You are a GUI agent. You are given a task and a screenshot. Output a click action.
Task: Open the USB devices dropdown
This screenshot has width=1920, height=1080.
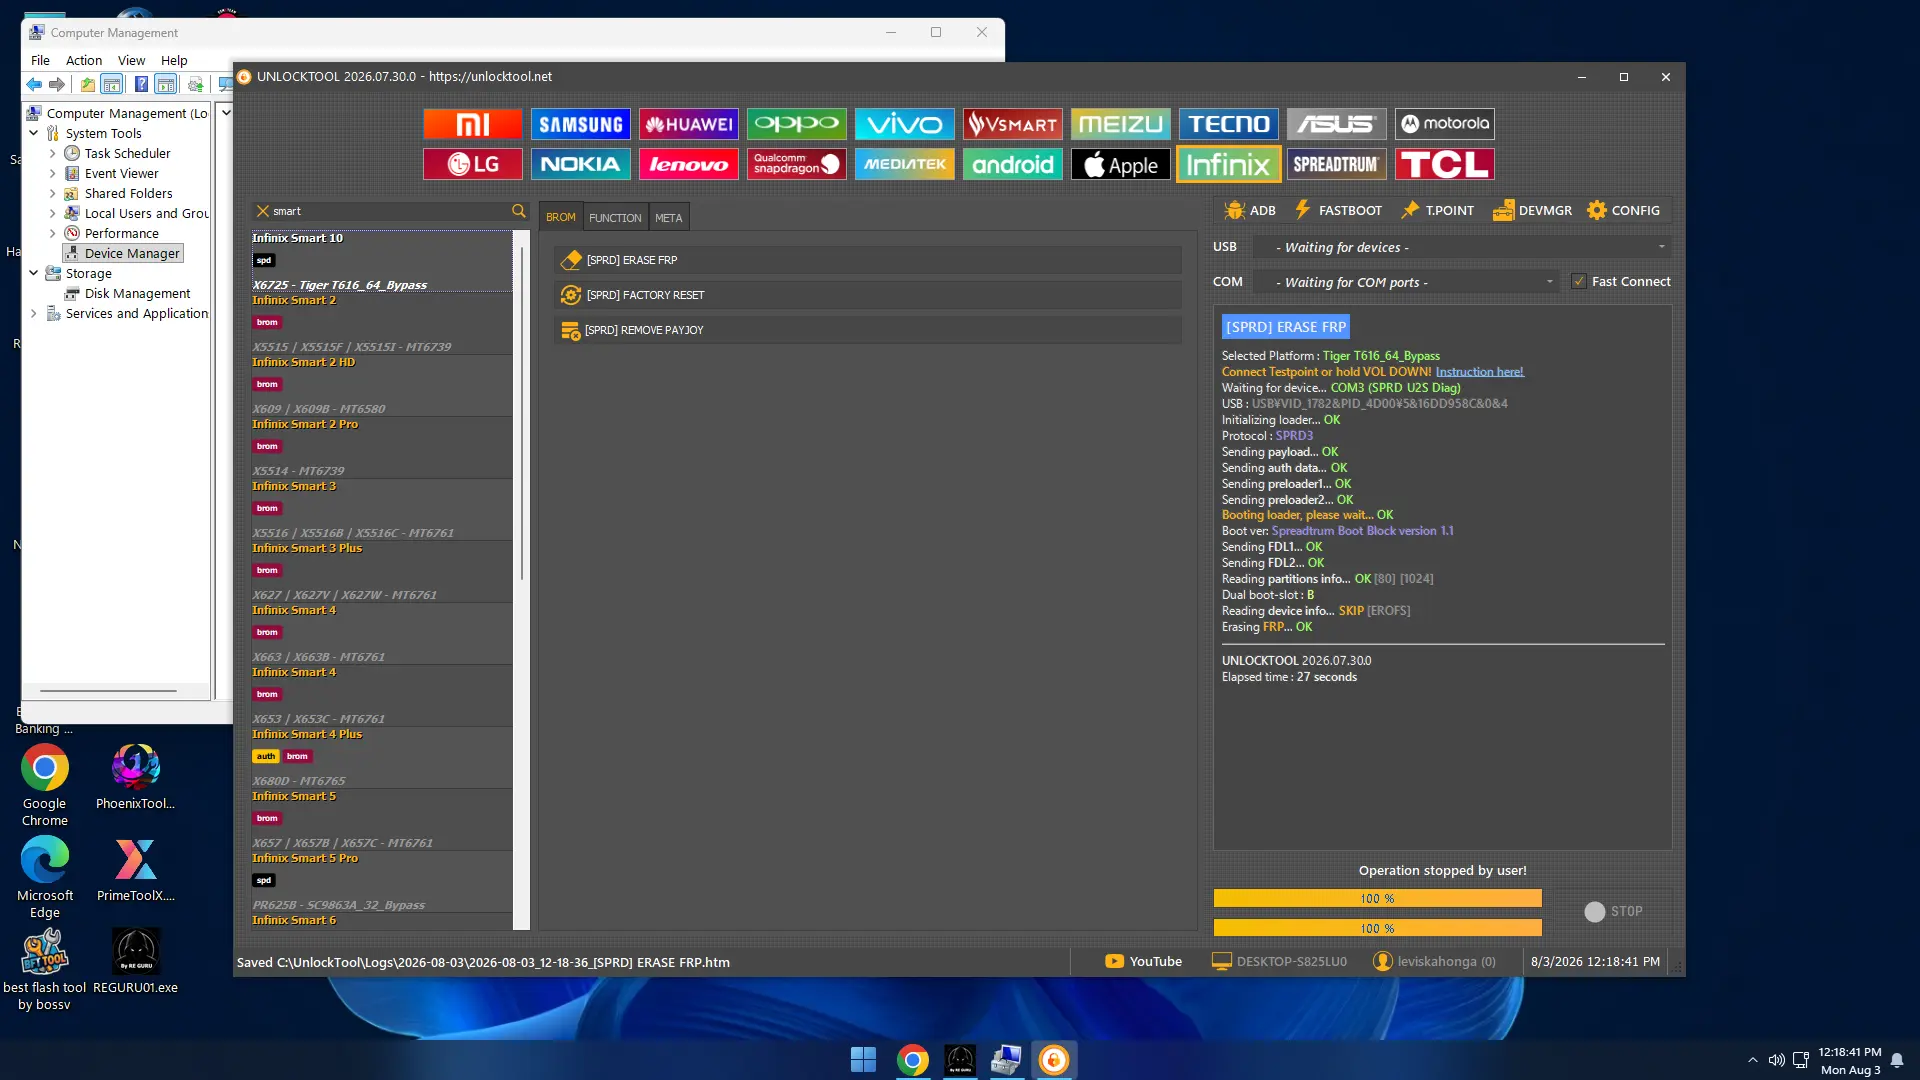[x=1463, y=247]
